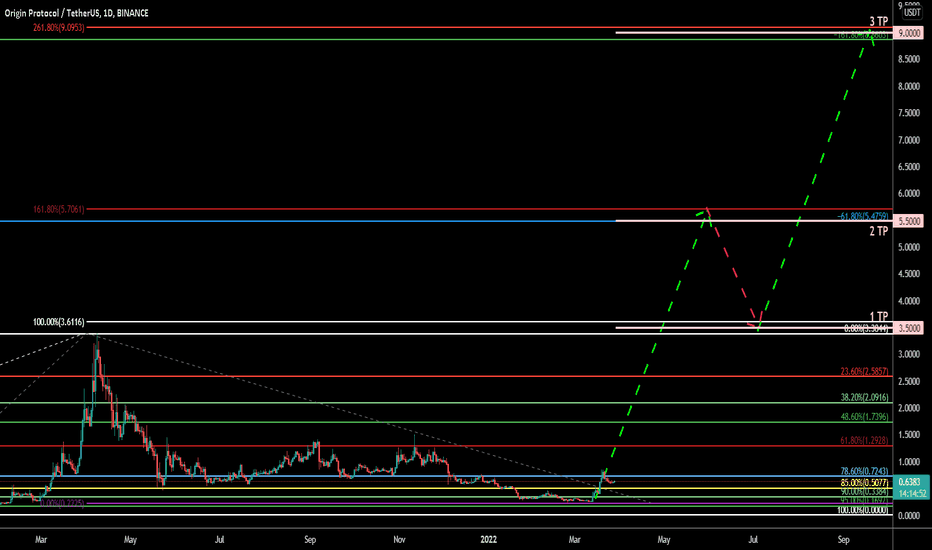Click the 78.60%(0.7243) retracement label

pyautogui.click(x=865, y=472)
